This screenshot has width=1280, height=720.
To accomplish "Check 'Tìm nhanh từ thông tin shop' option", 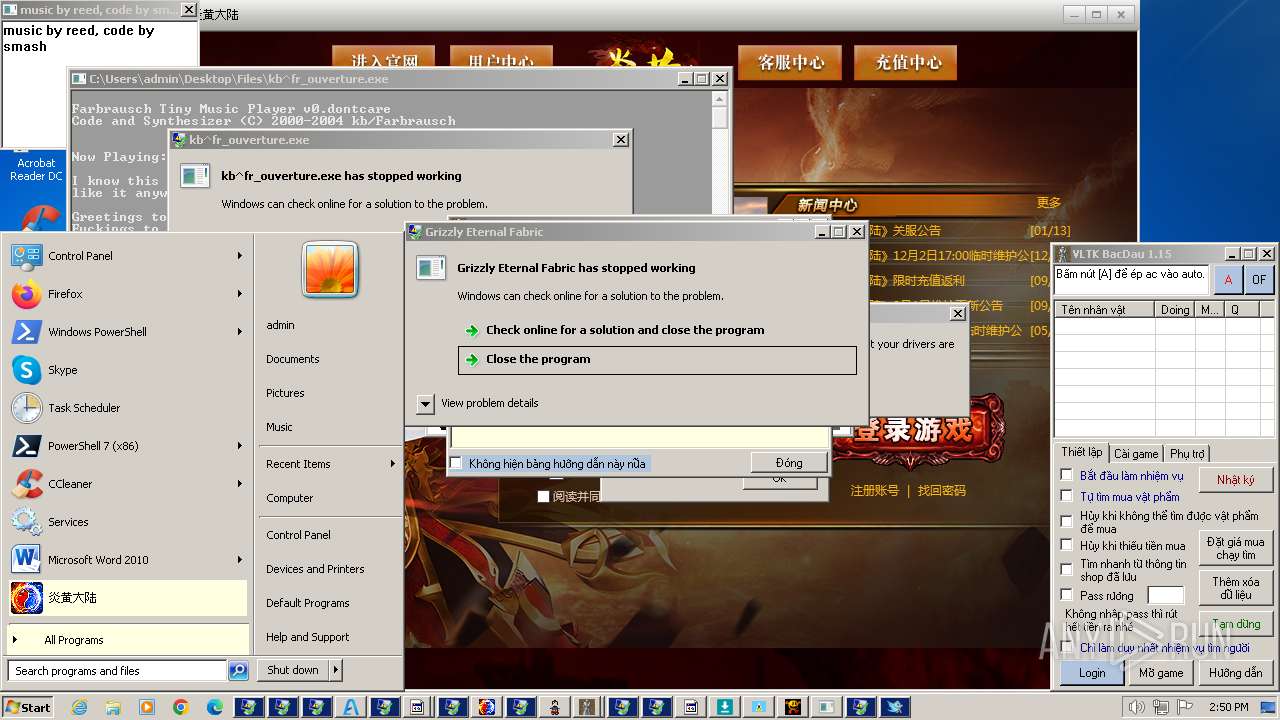I will tap(1067, 569).
